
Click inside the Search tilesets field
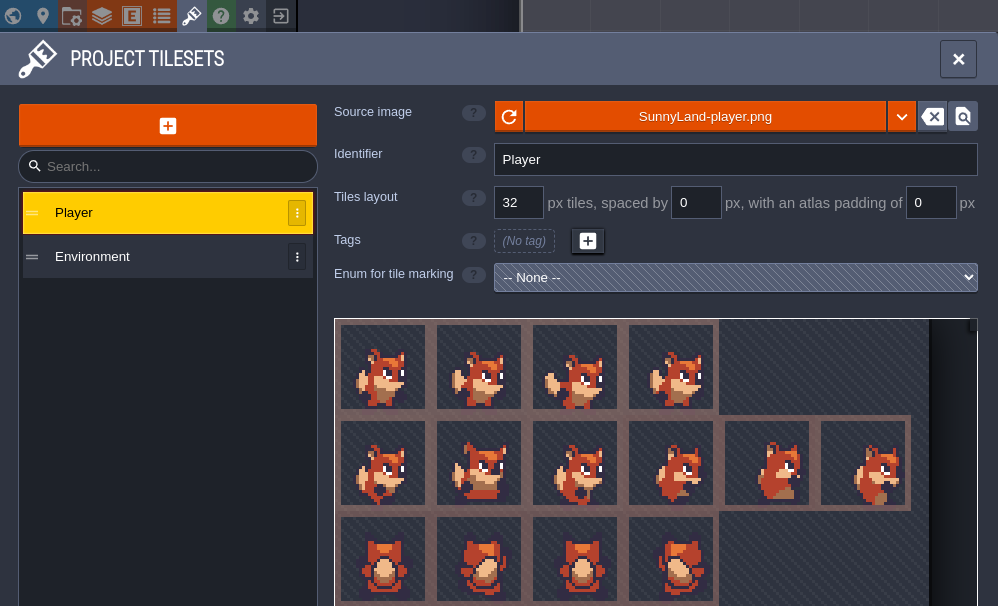tap(167, 166)
